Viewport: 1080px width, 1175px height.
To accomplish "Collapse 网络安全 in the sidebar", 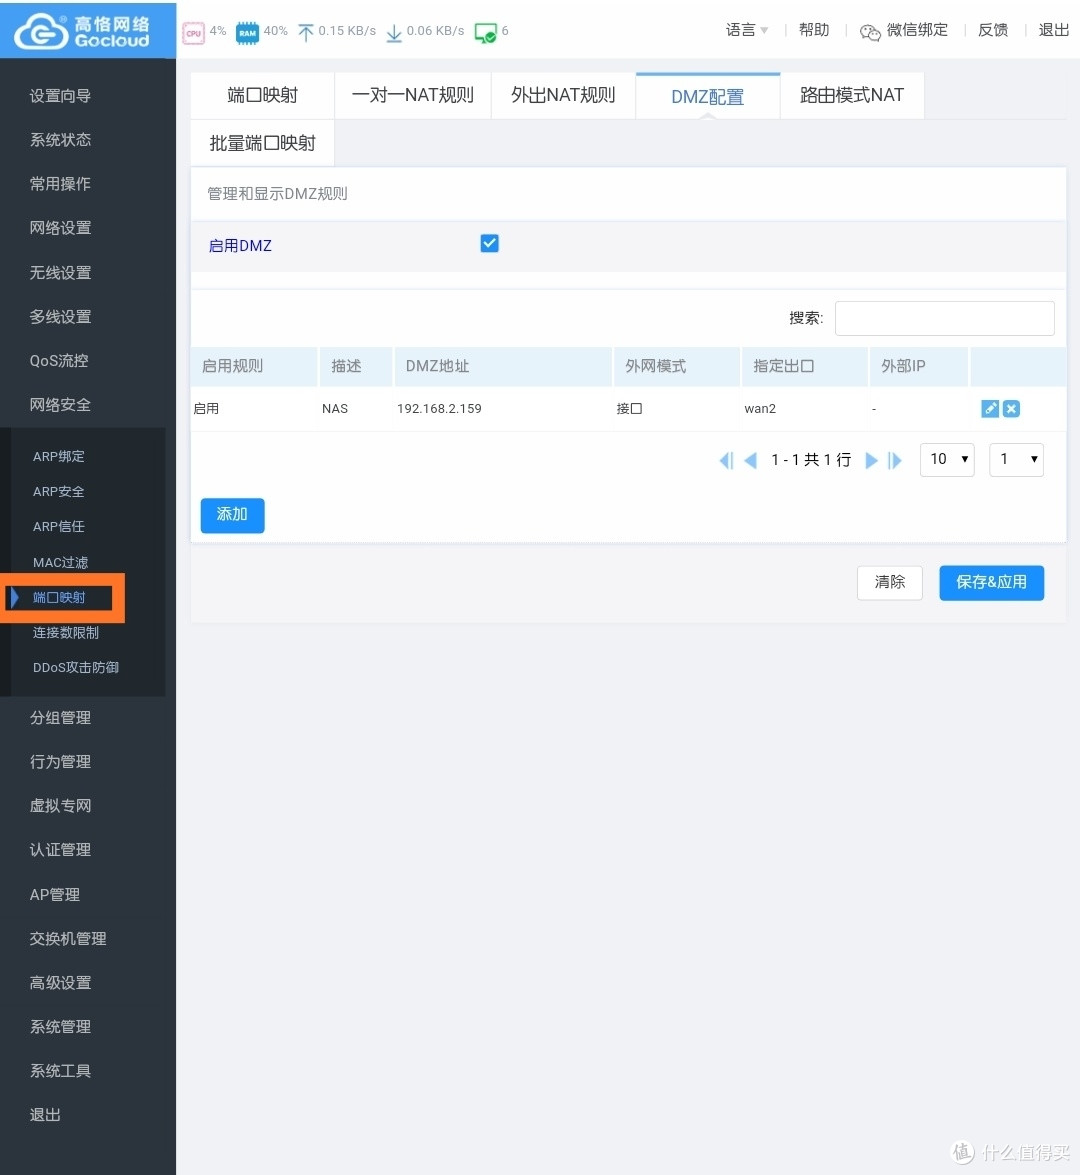I will [60, 405].
